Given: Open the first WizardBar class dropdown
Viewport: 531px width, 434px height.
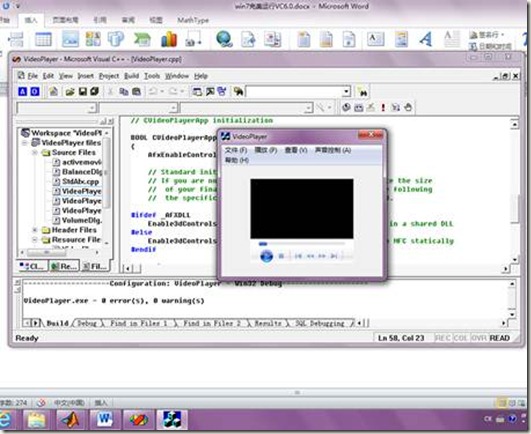Looking at the screenshot, I should click(92, 108).
